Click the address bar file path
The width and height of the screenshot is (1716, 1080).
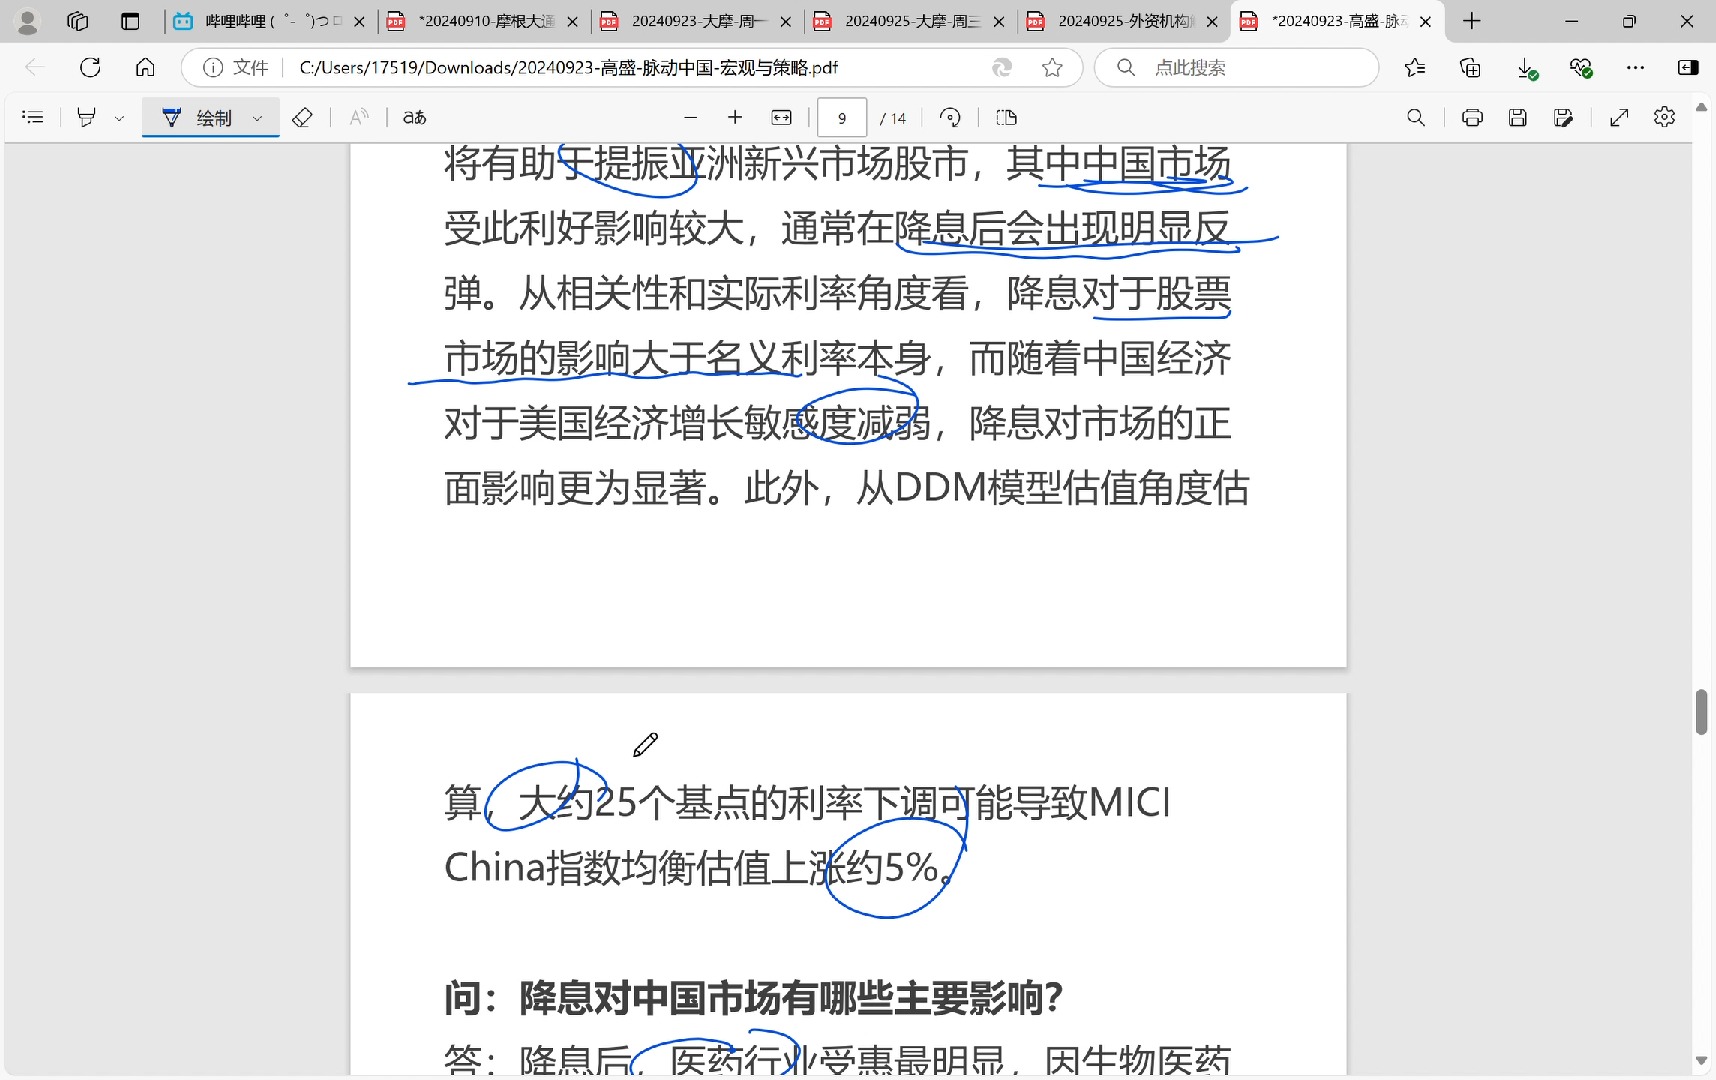[x=568, y=67]
